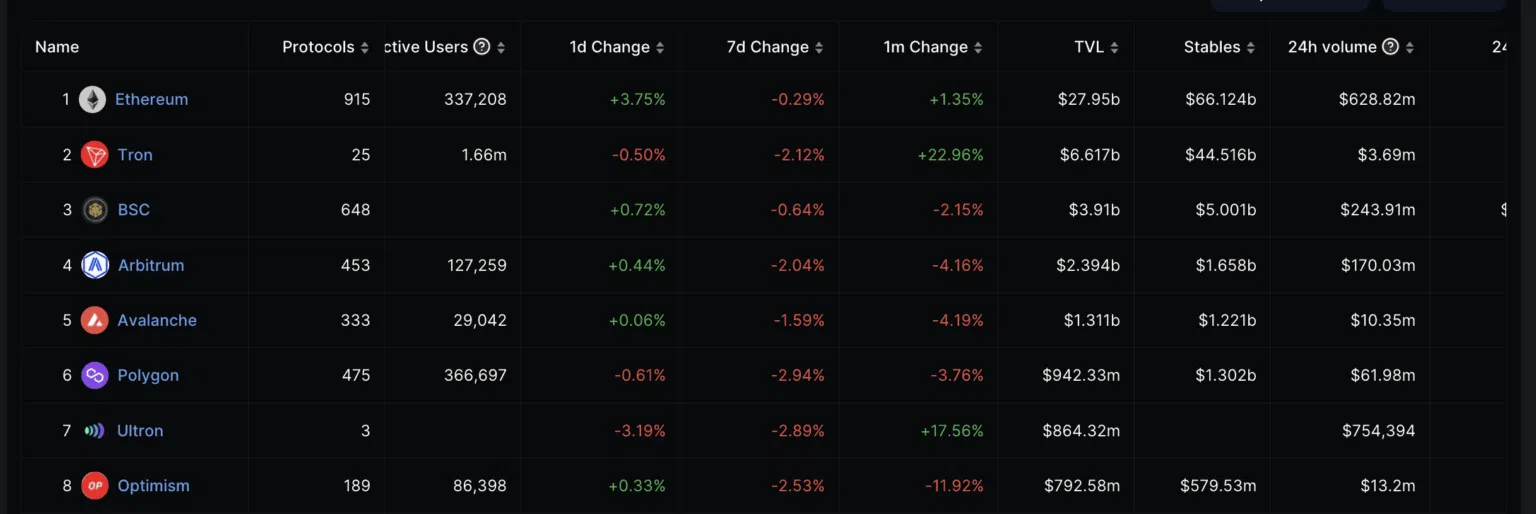Open the Ethereum chain link
Screen dimensions: 1536x514
pyautogui.click(x=151, y=99)
